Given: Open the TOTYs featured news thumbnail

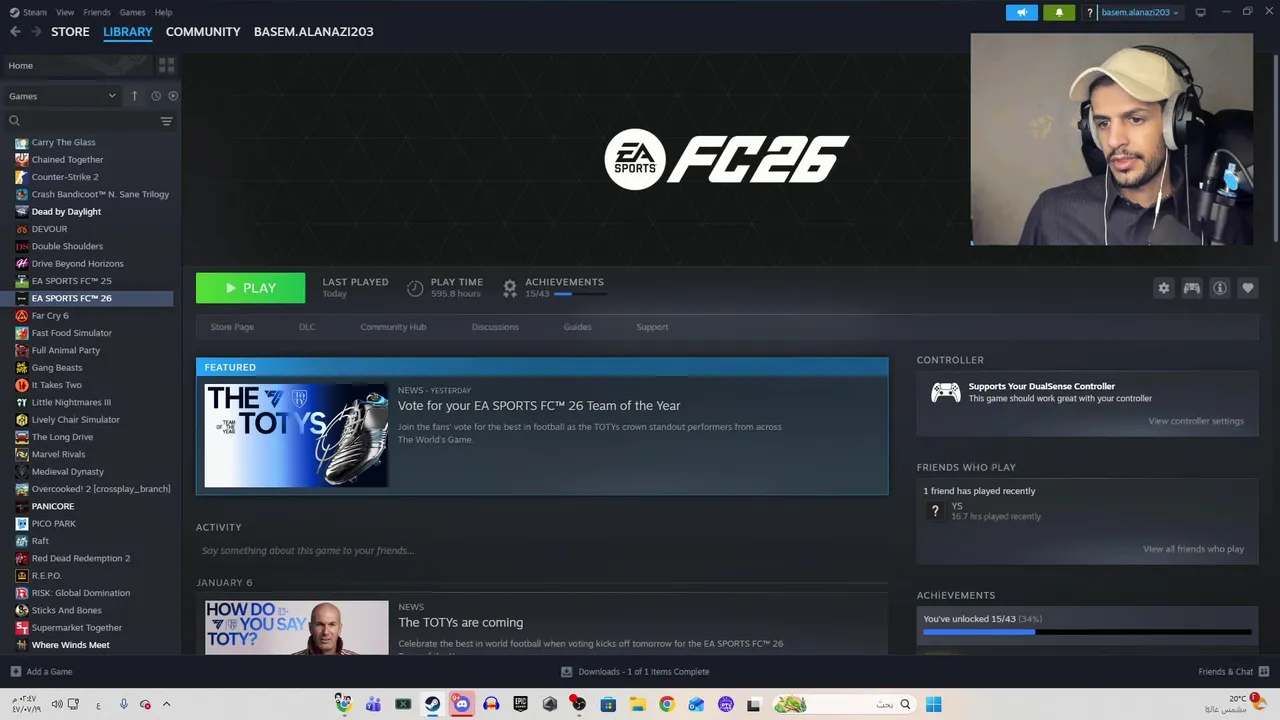Looking at the screenshot, I should point(296,436).
